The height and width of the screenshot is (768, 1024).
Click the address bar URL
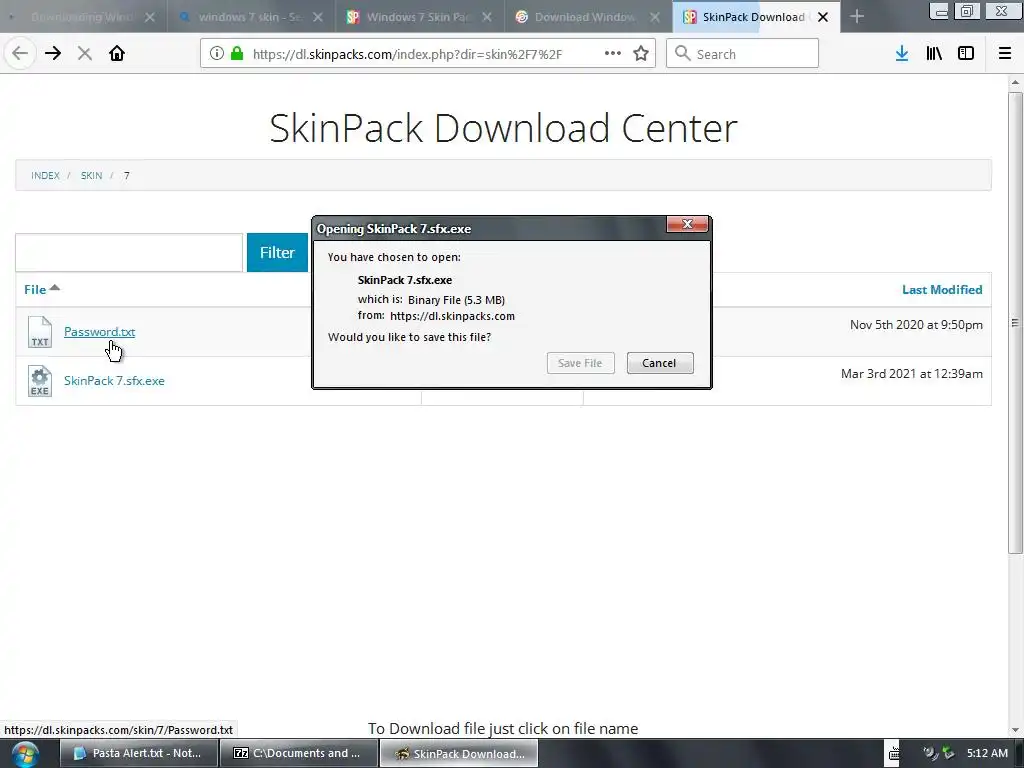point(407,54)
